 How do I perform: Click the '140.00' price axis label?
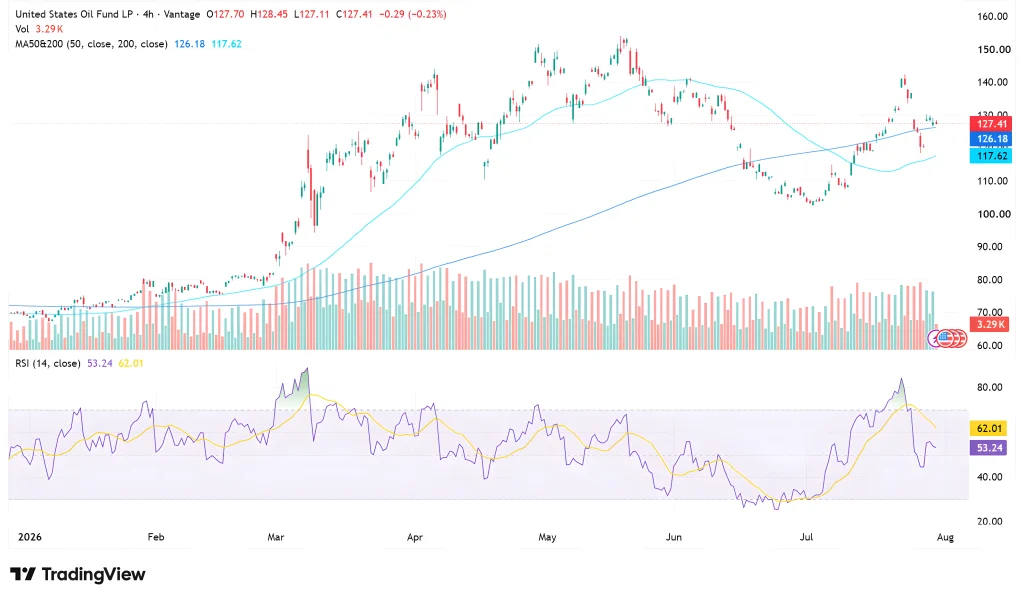993,82
